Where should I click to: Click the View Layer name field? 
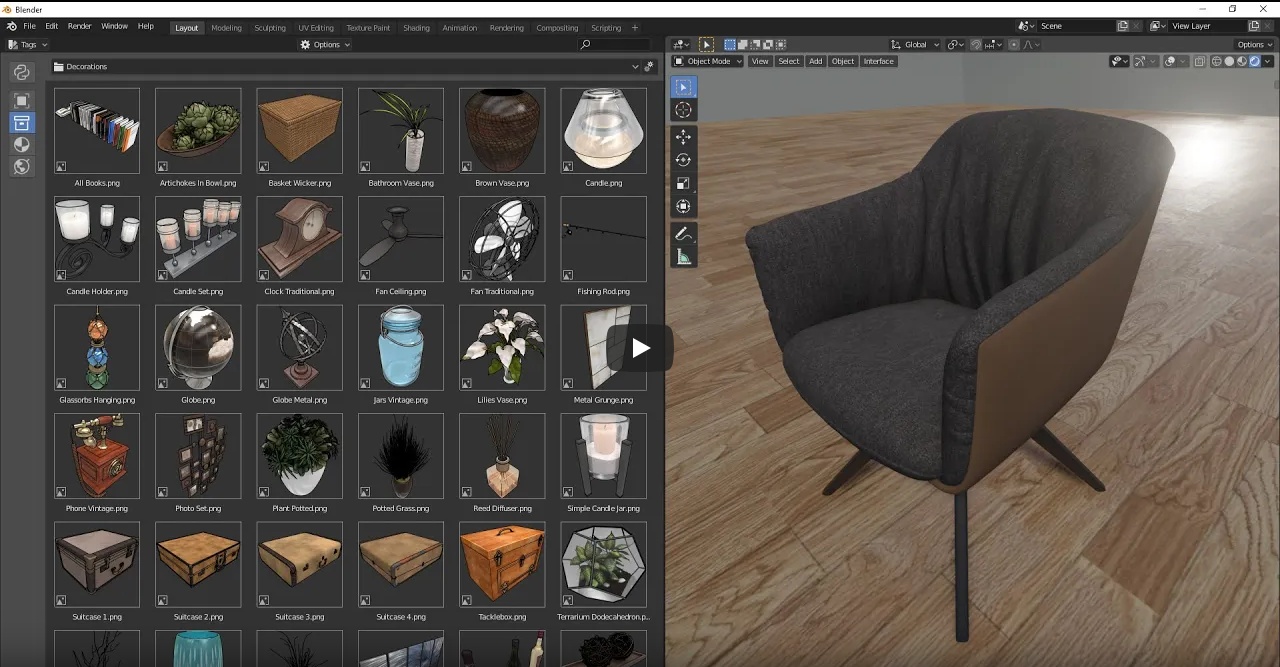(1207, 26)
